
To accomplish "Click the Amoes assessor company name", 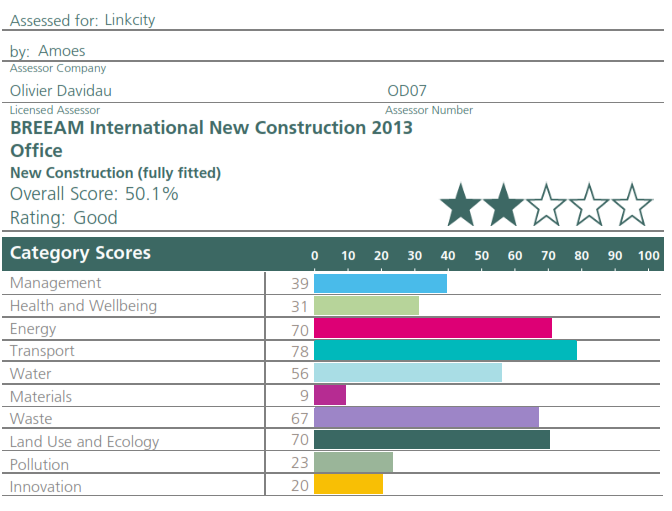I will (62, 51).
